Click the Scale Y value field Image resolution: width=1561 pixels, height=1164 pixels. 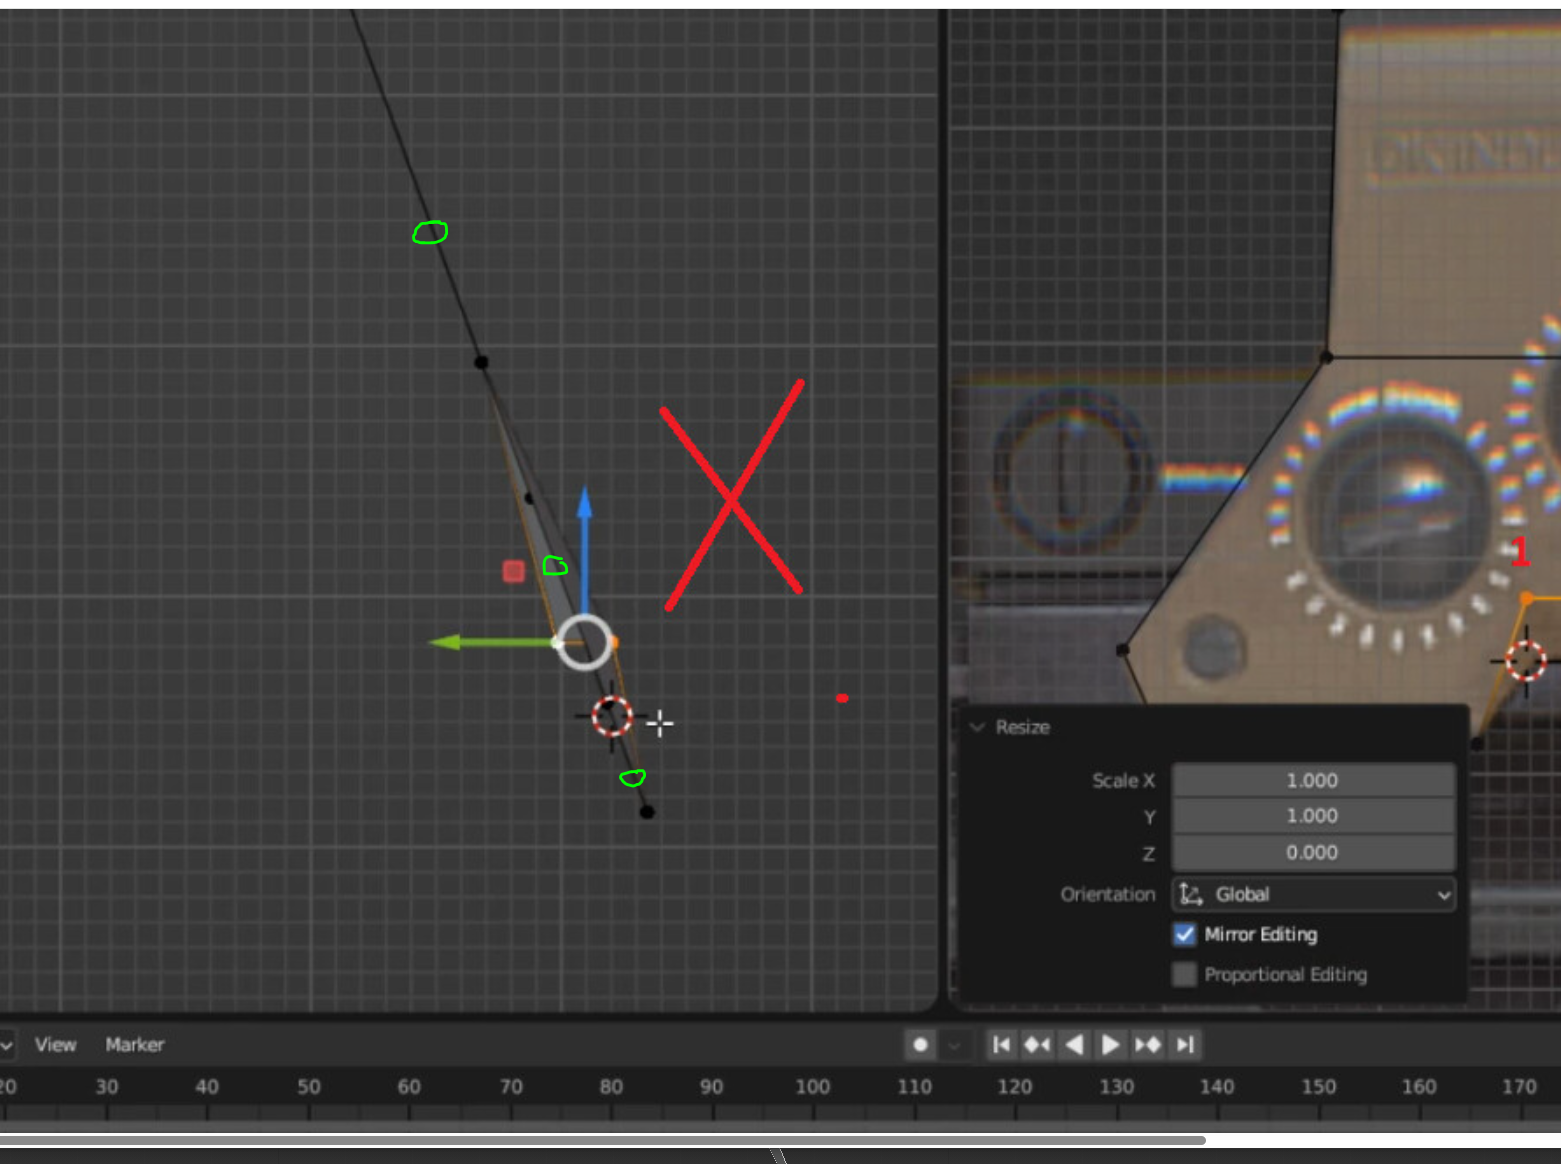(1312, 816)
